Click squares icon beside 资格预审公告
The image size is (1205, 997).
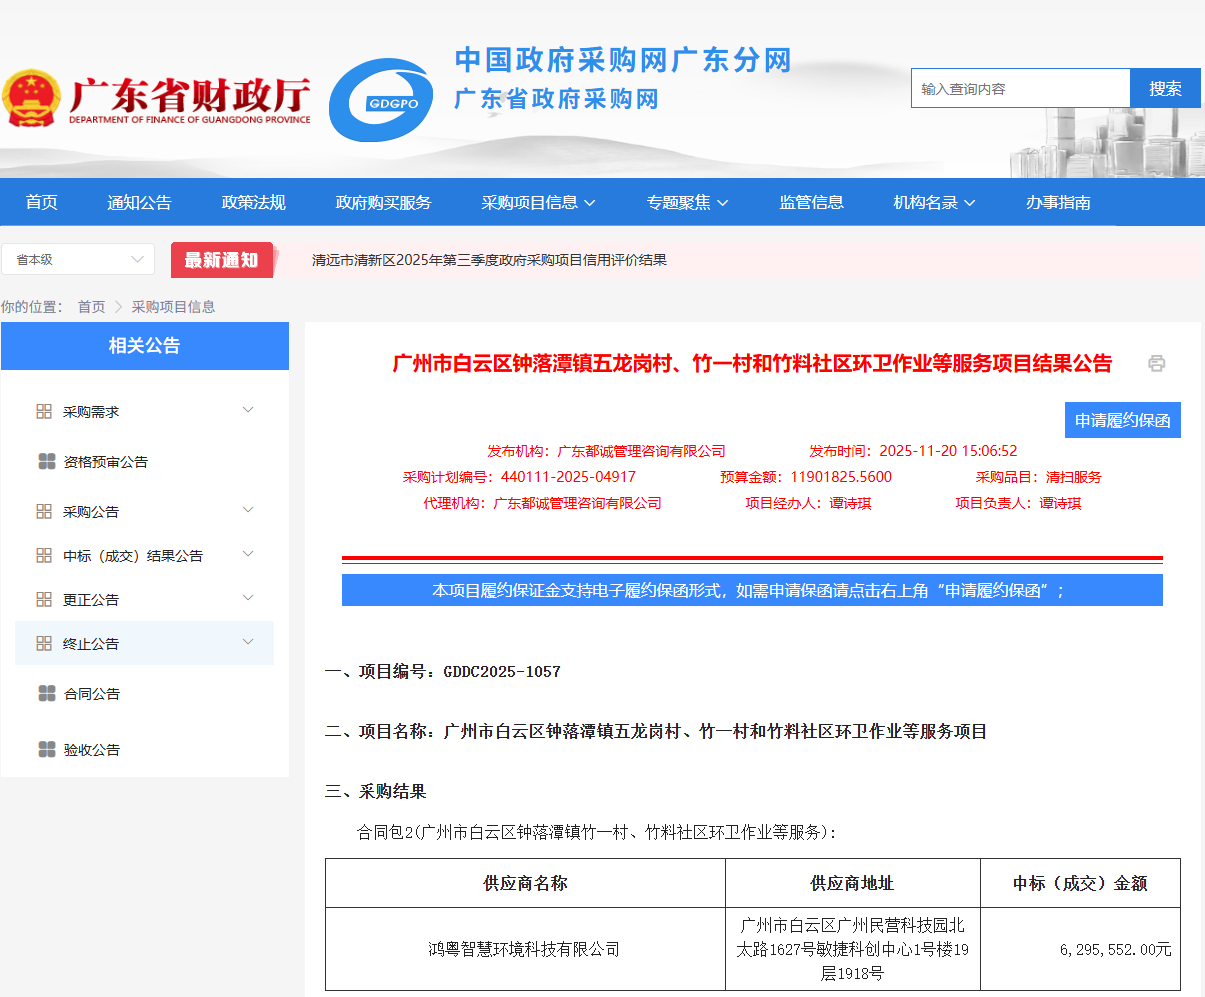(46, 461)
